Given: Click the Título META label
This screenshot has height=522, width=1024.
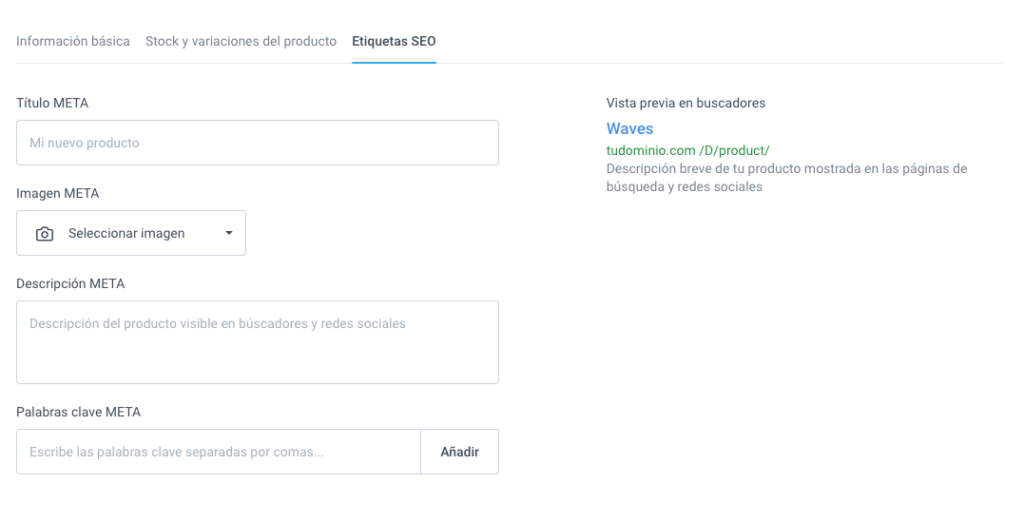Looking at the screenshot, I should coord(52,103).
